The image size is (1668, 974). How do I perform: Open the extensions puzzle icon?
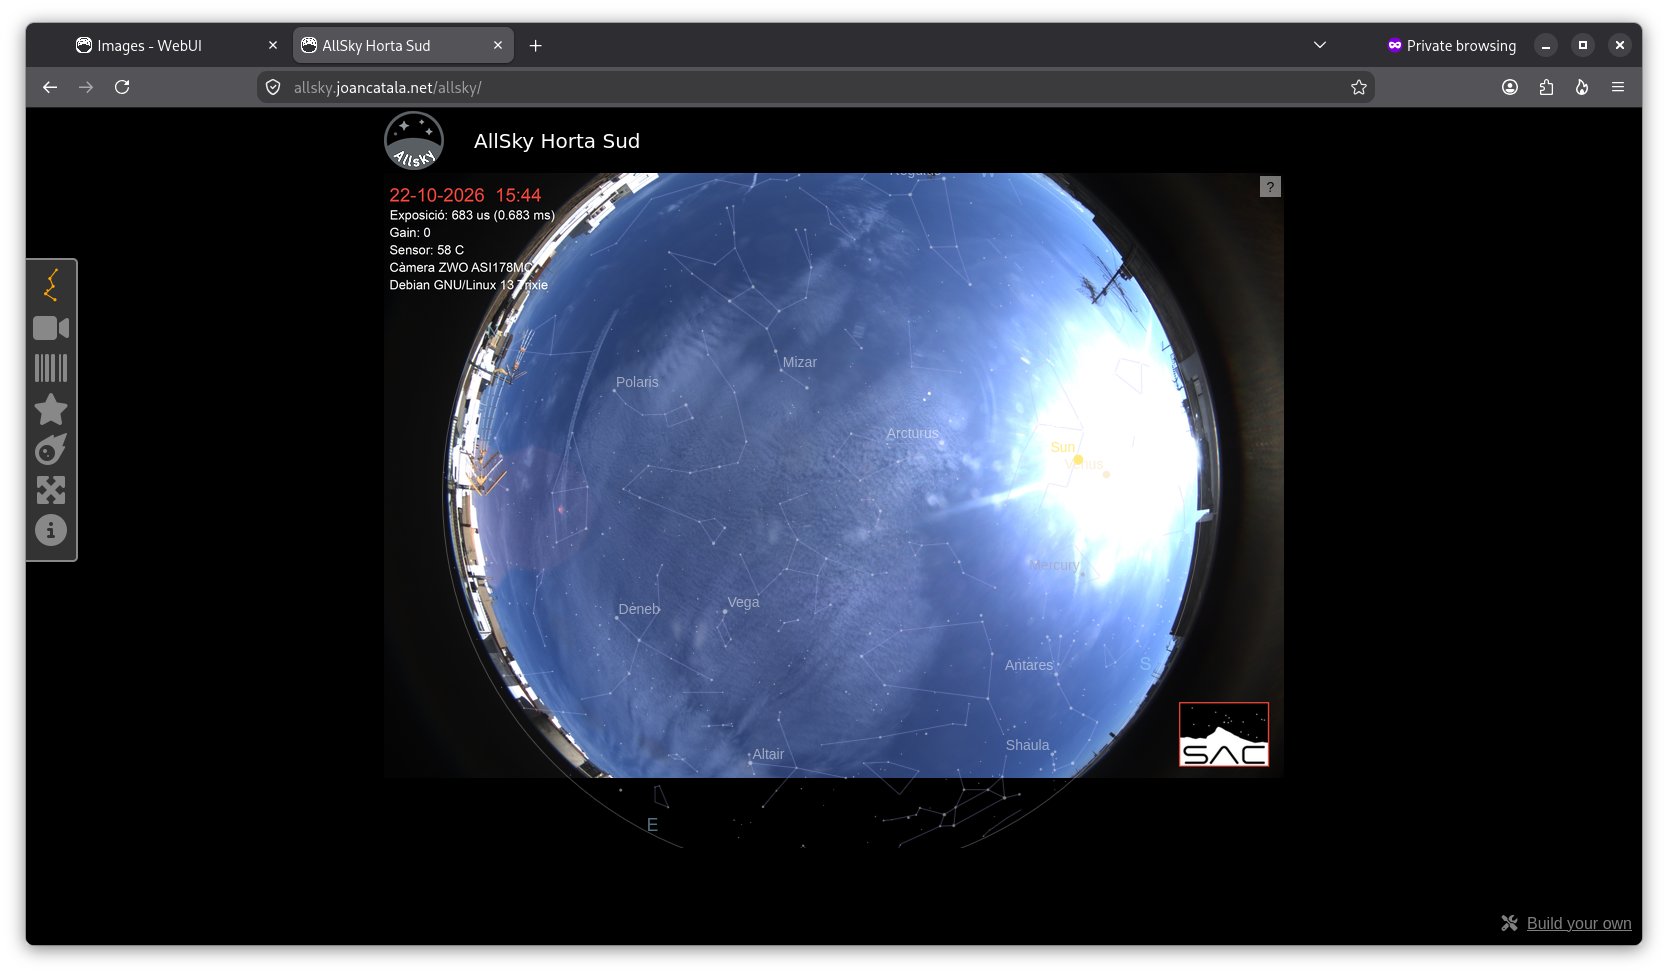pyautogui.click(x=1546, y=87)
